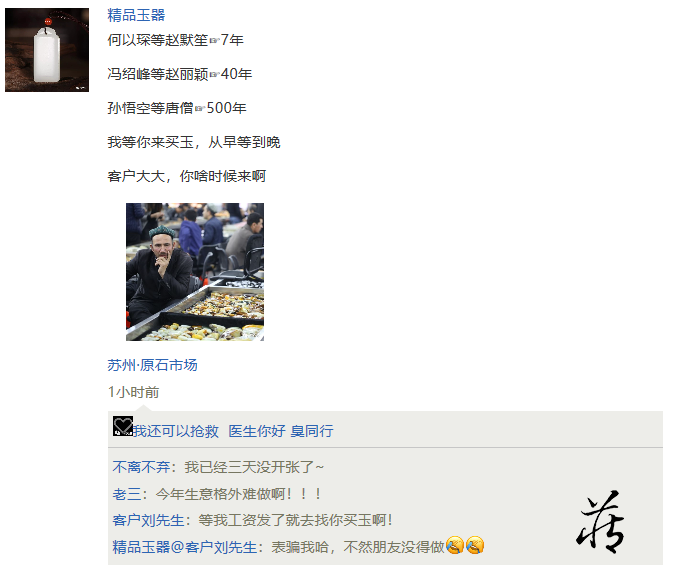
Task: Click the first crying-laugh emoji
Action: [x=455, y=545]
